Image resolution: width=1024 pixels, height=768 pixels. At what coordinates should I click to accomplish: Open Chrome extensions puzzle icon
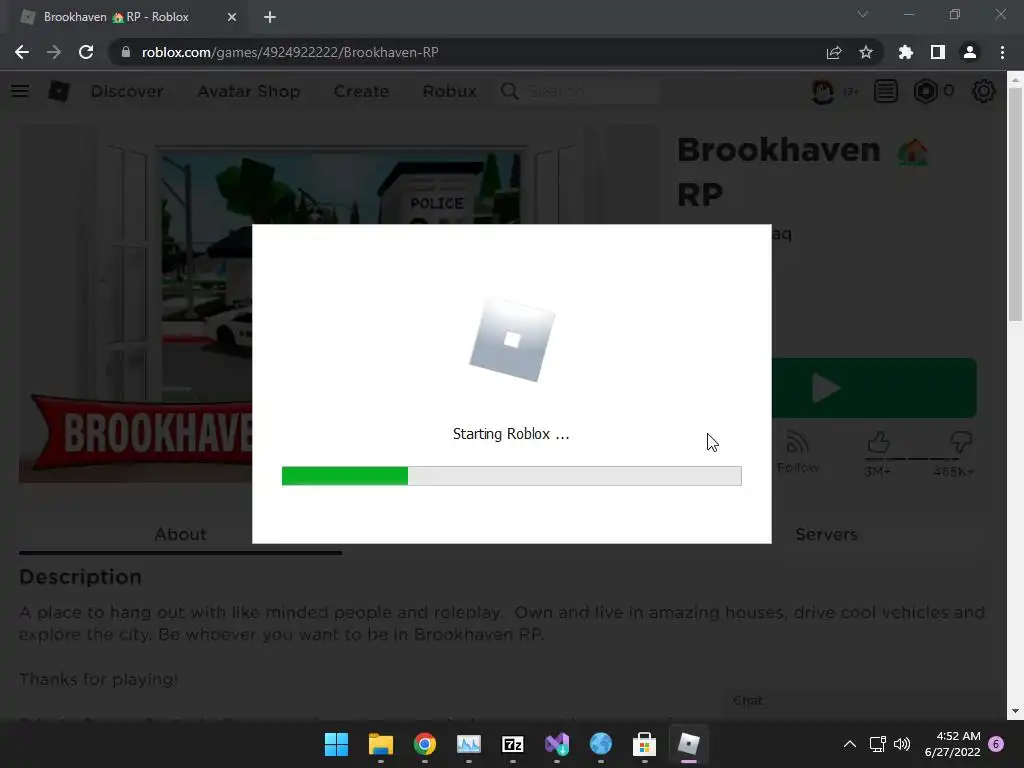click(906, 52)
